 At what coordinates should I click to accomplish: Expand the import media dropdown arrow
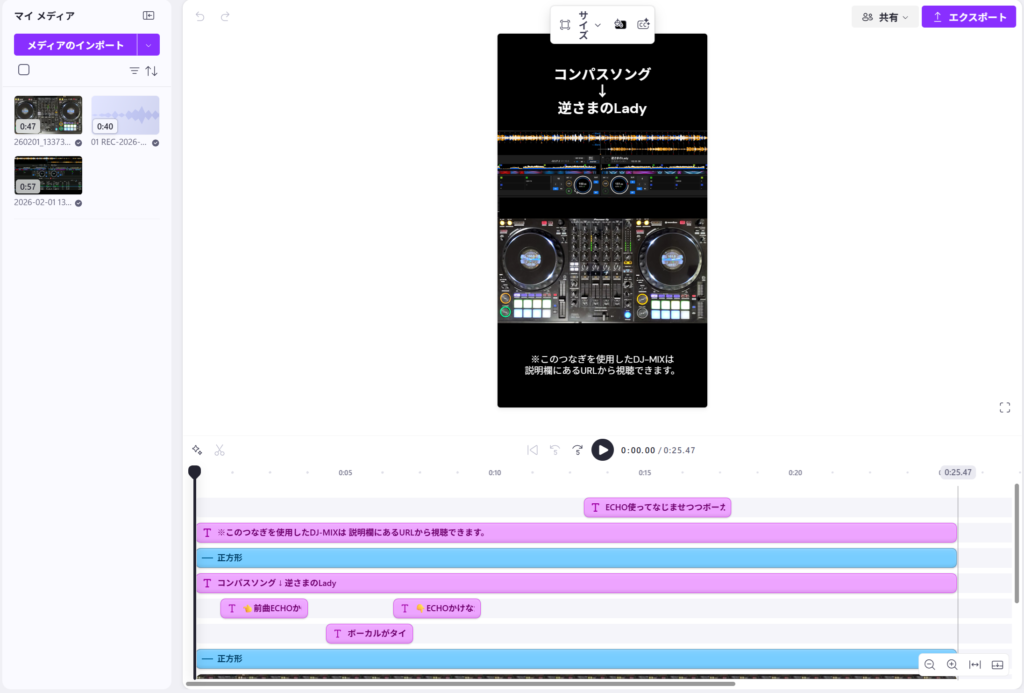pyautogui.click(x=148, y=45)
